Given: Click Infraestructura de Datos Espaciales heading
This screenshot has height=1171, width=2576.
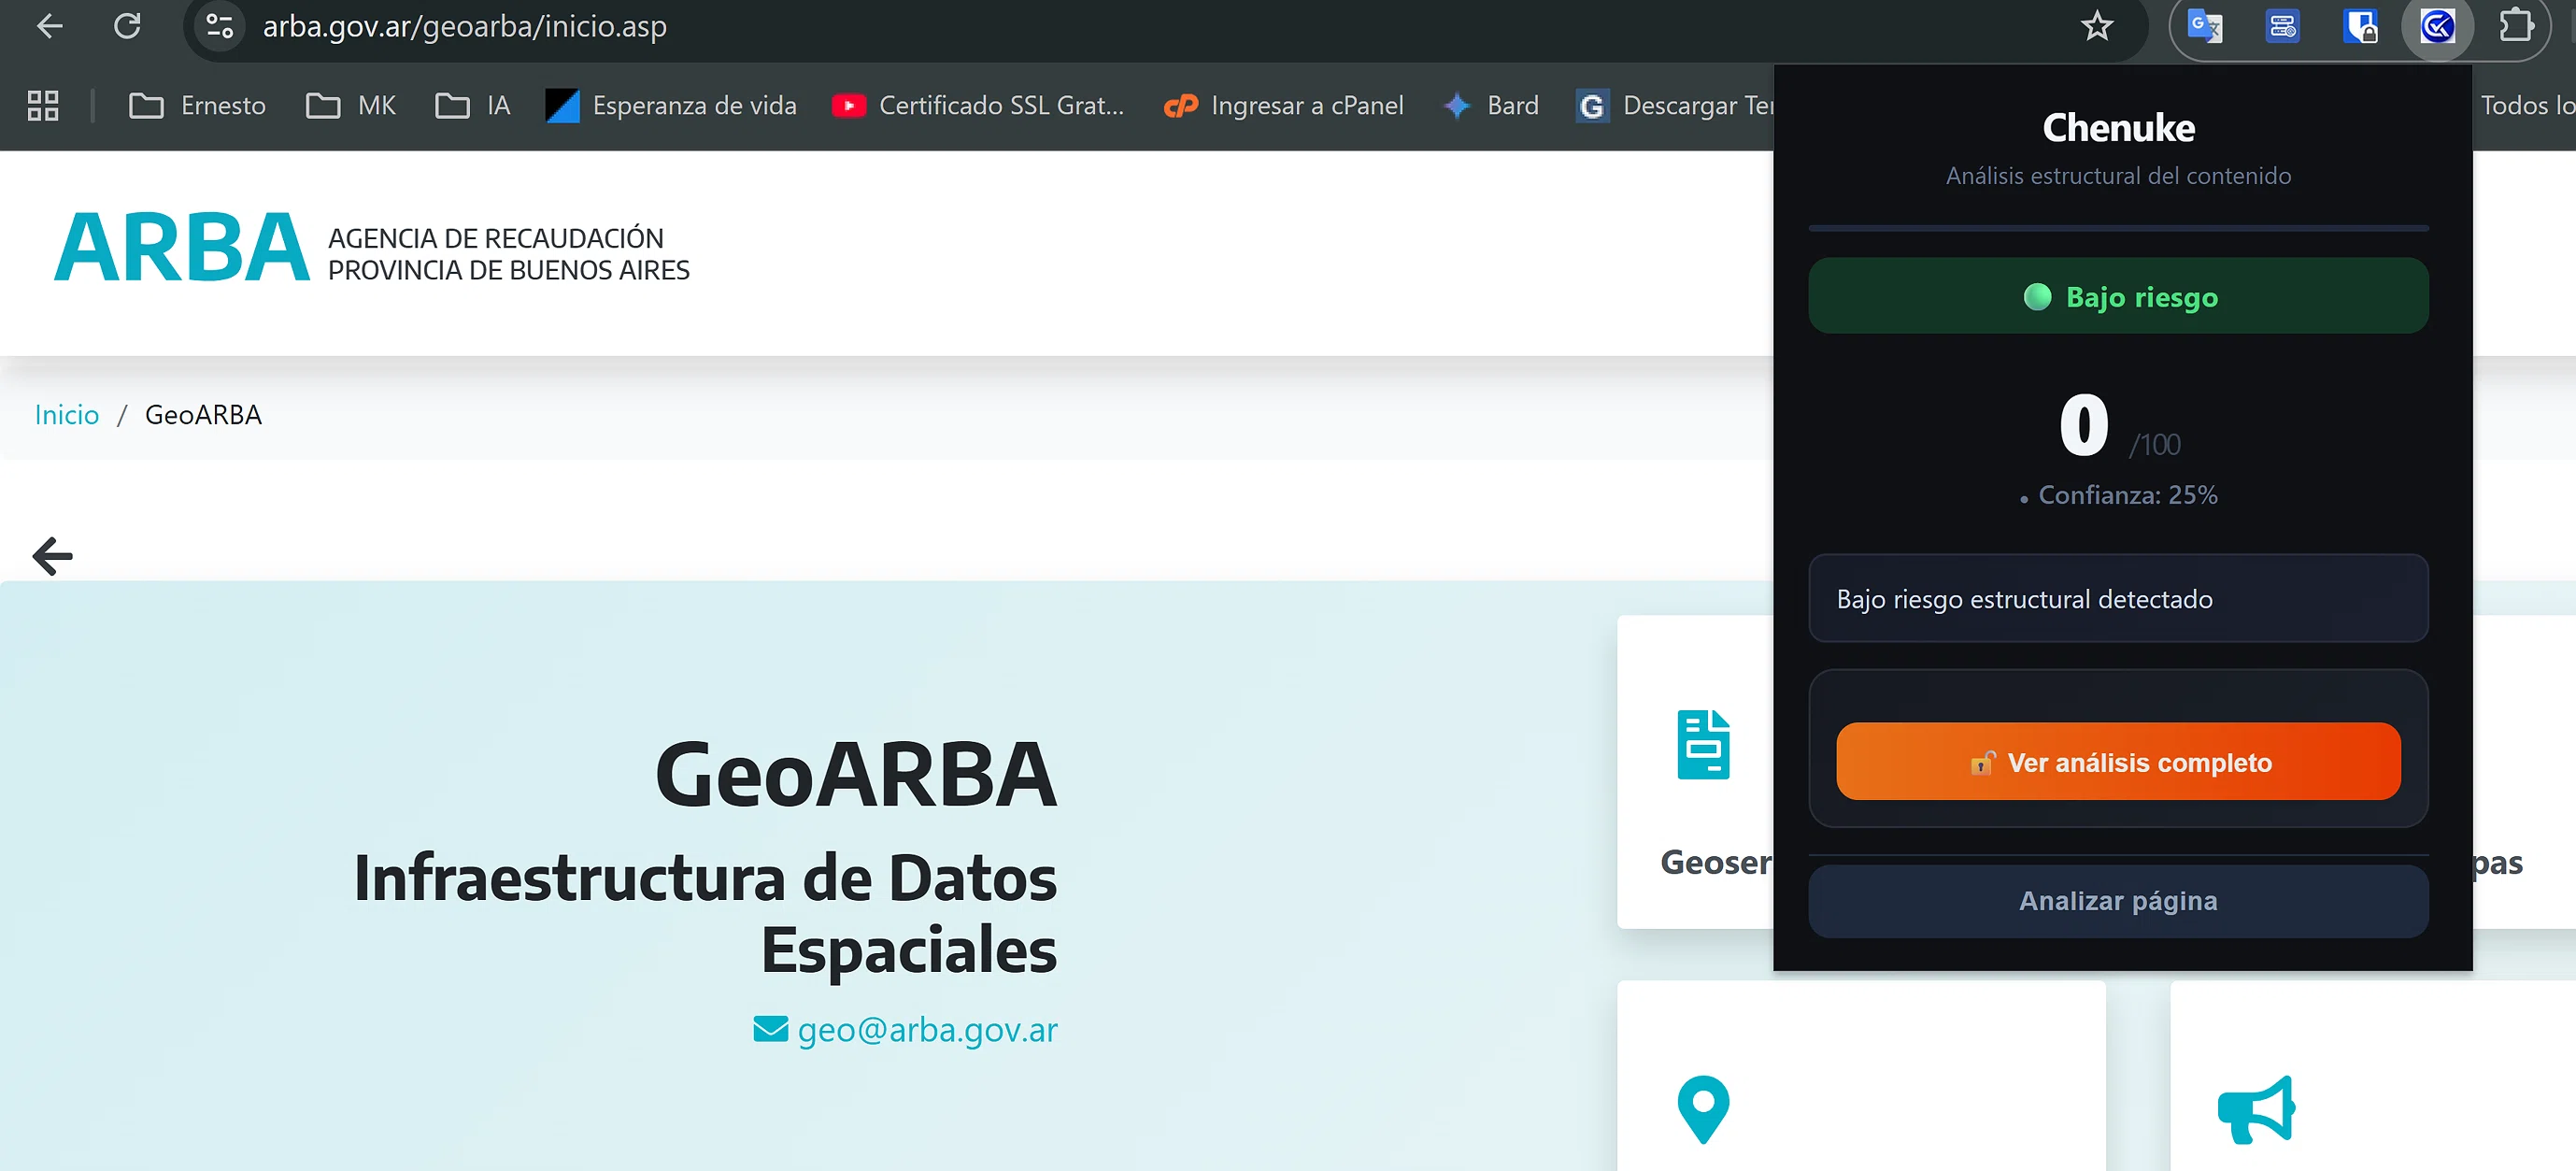Looking at the screenshot, I should (706, 913).
